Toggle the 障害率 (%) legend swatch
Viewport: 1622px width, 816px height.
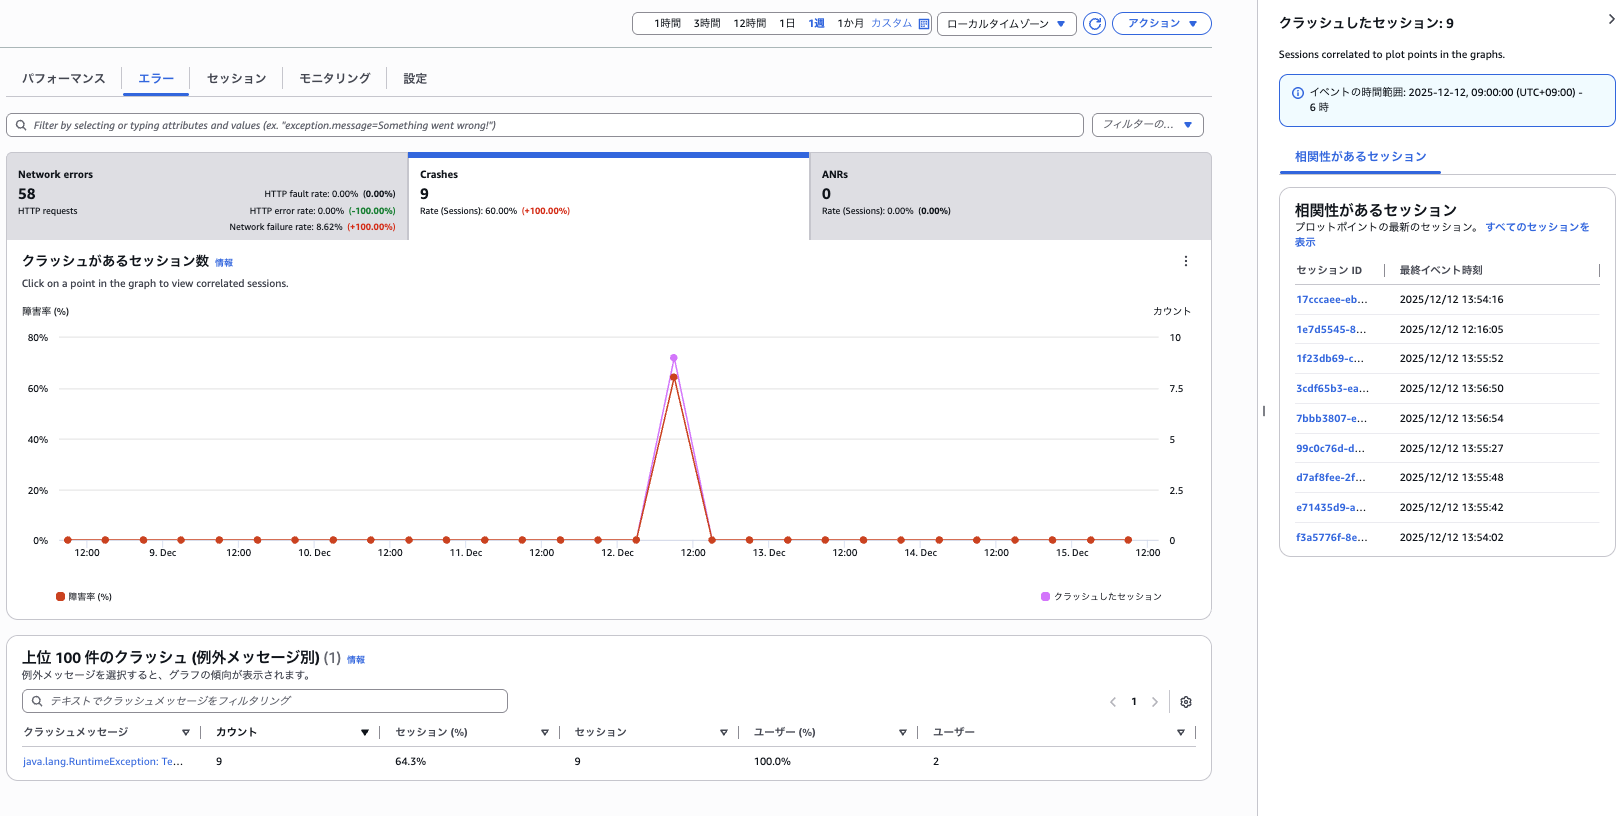click(60, 597)
